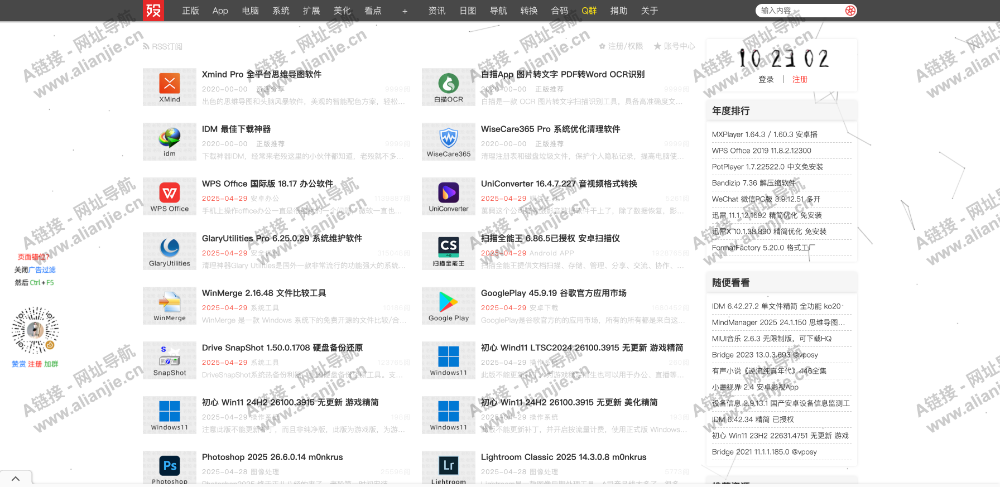
Task: Open the WinMerge 2.16.48 文件比较工具 title
Action: pos(264,293)
